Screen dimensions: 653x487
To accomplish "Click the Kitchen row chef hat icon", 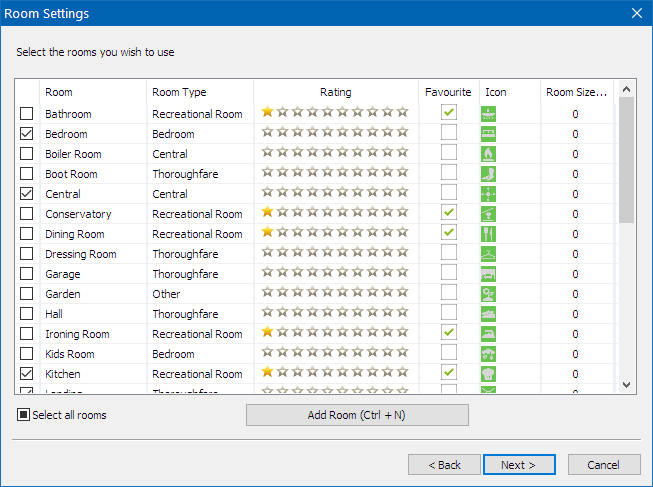I will pos(488,374).
